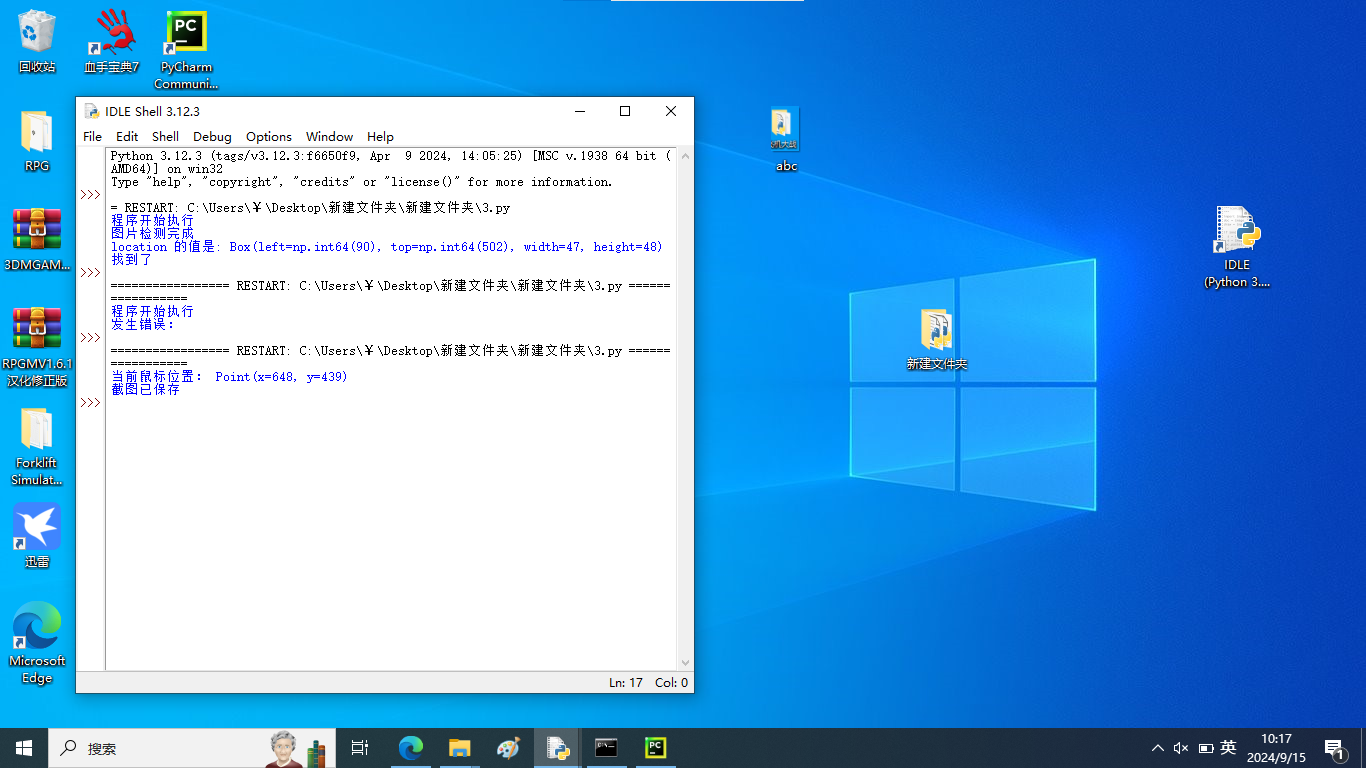1366x768 pixels.
Task: Open the Shell menu in IDLE
Action: [165, 136]
